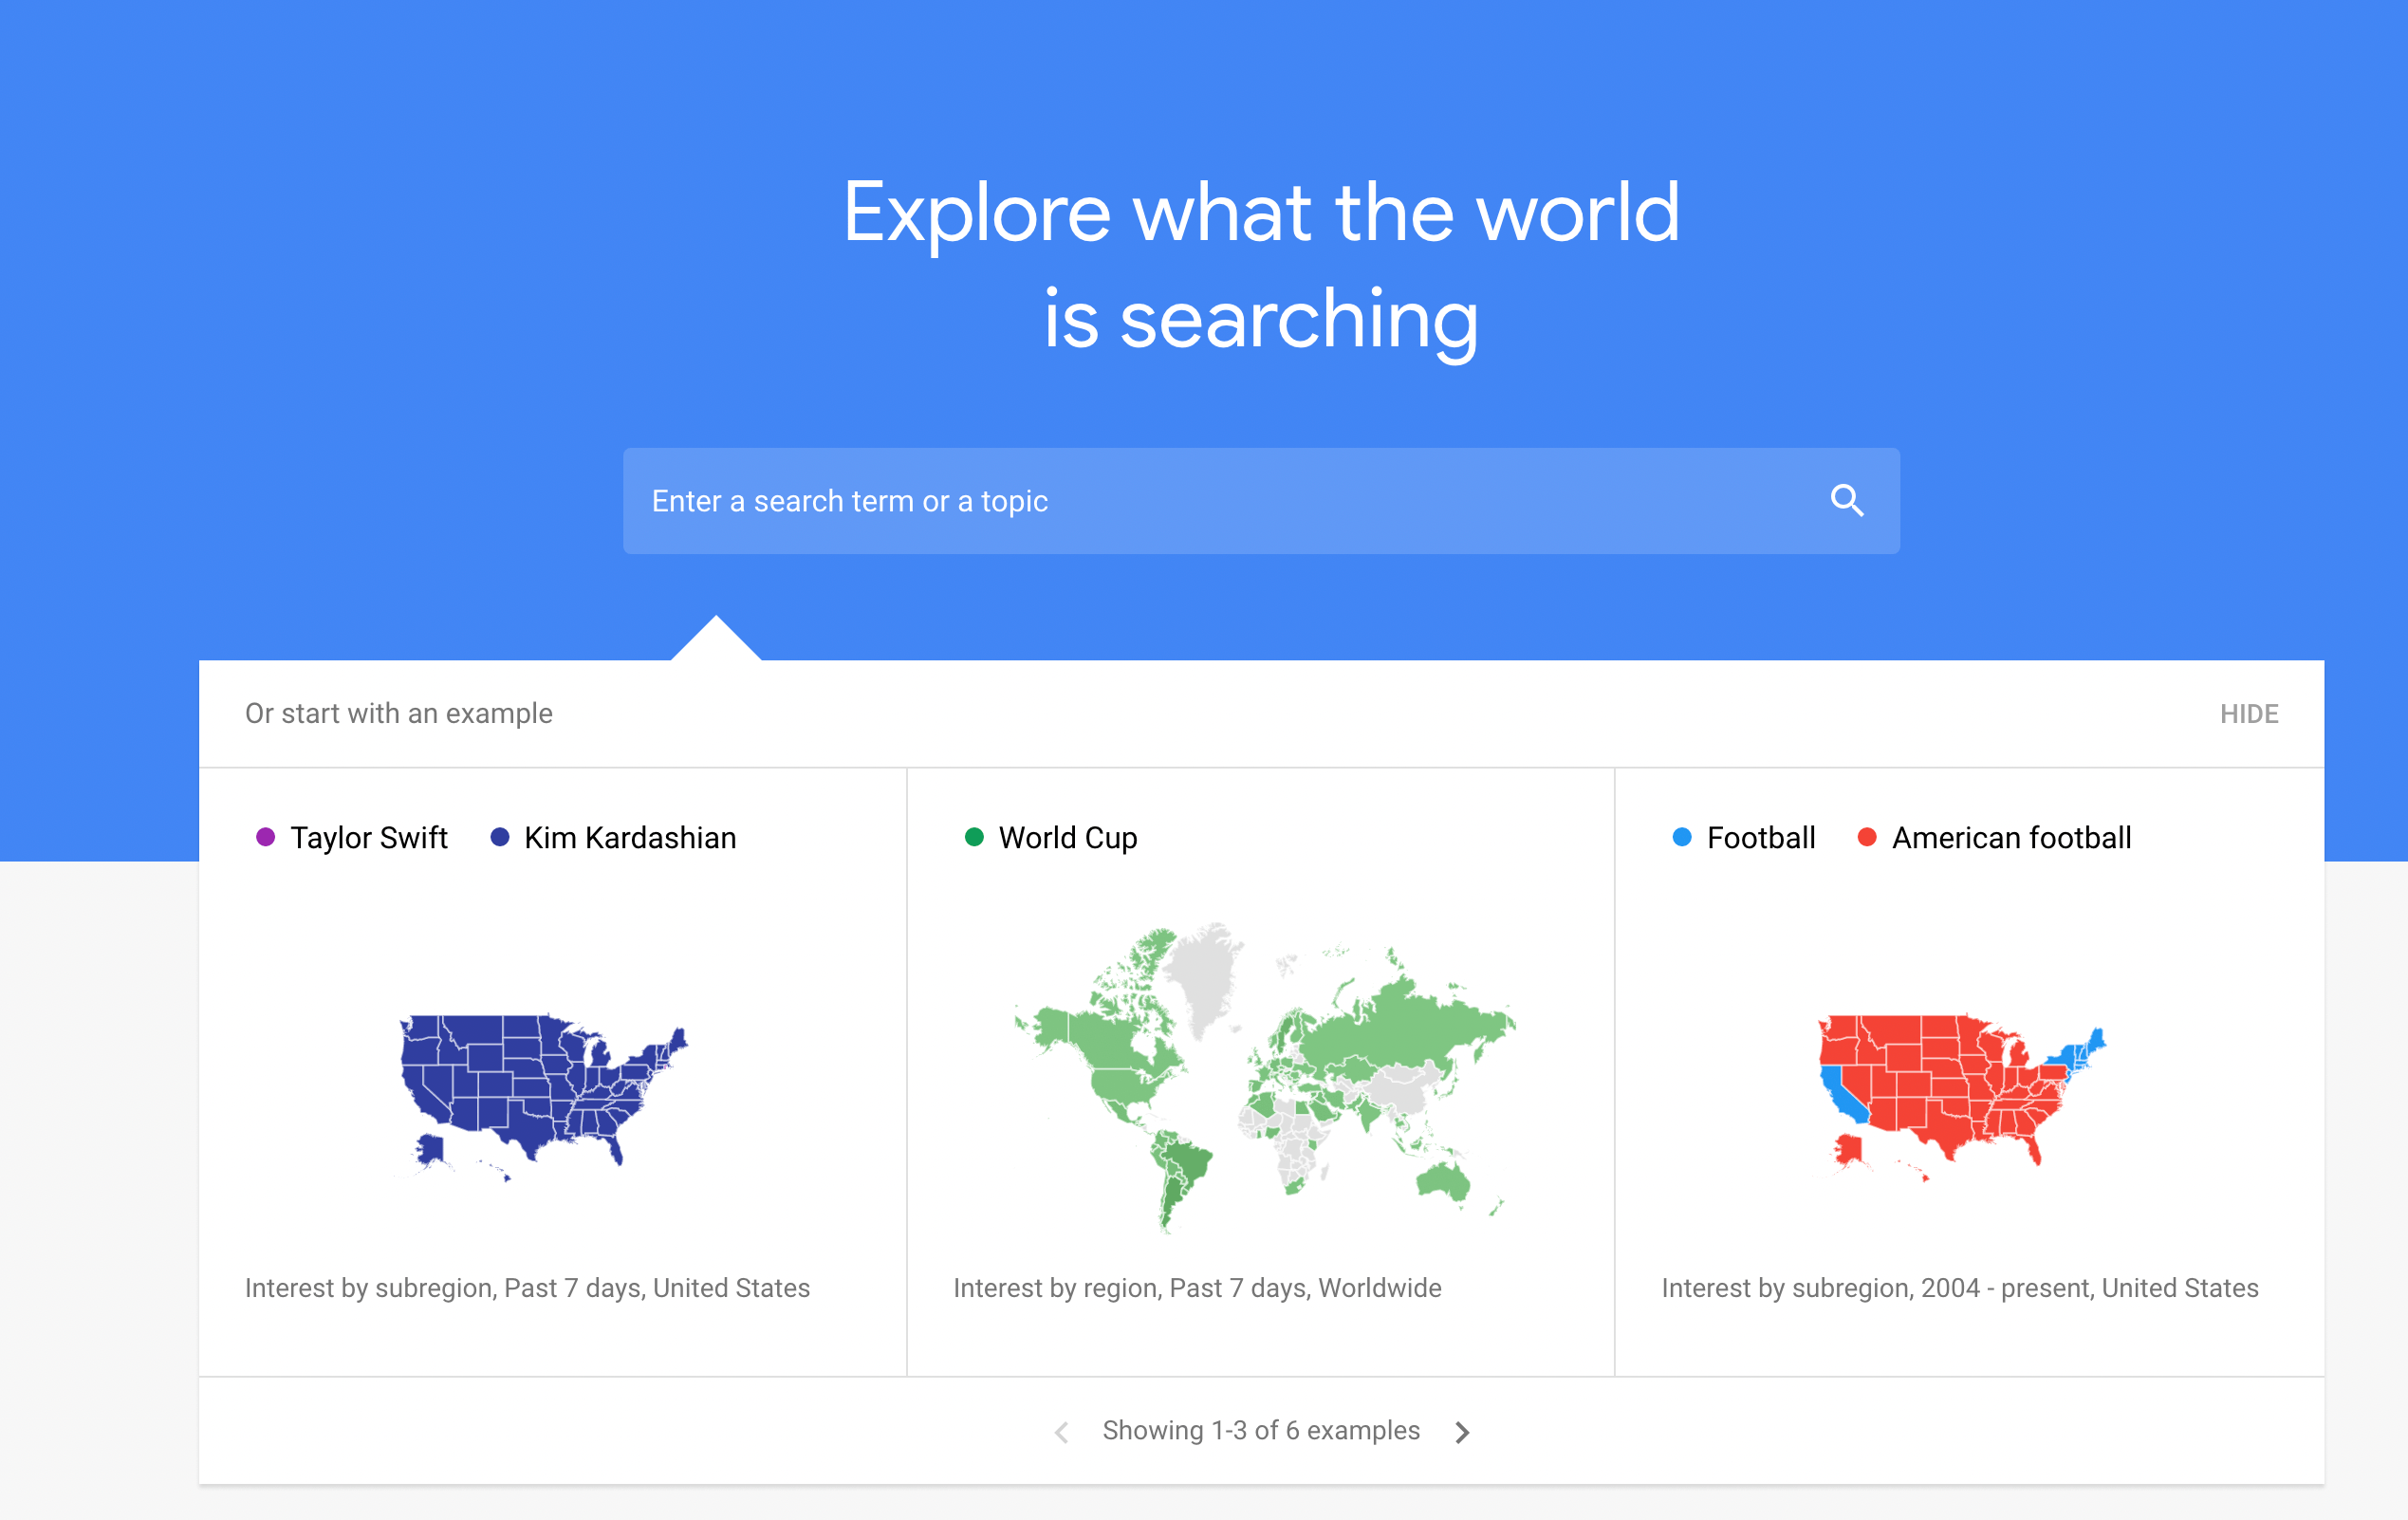Click the dark blue Kim Kardashian dot
Image resolution: width=2408 pixels, height=1520 pixels.
(x=500, y=837)
